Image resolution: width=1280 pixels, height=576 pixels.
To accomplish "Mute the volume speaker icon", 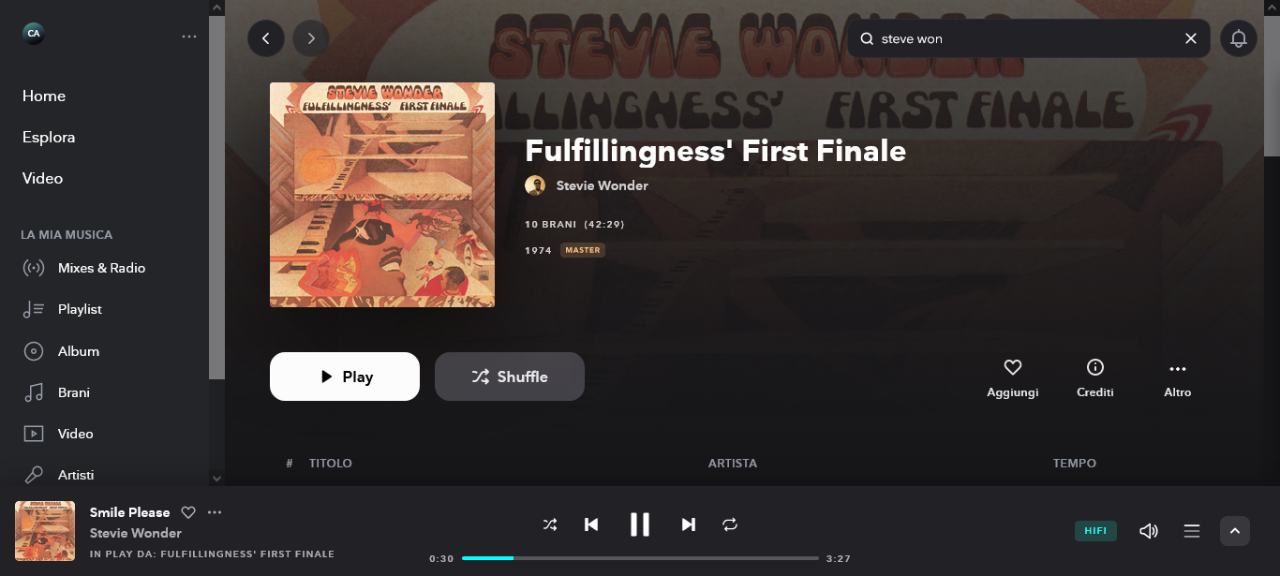I will pyautogui.click(x=1149, y=531).
